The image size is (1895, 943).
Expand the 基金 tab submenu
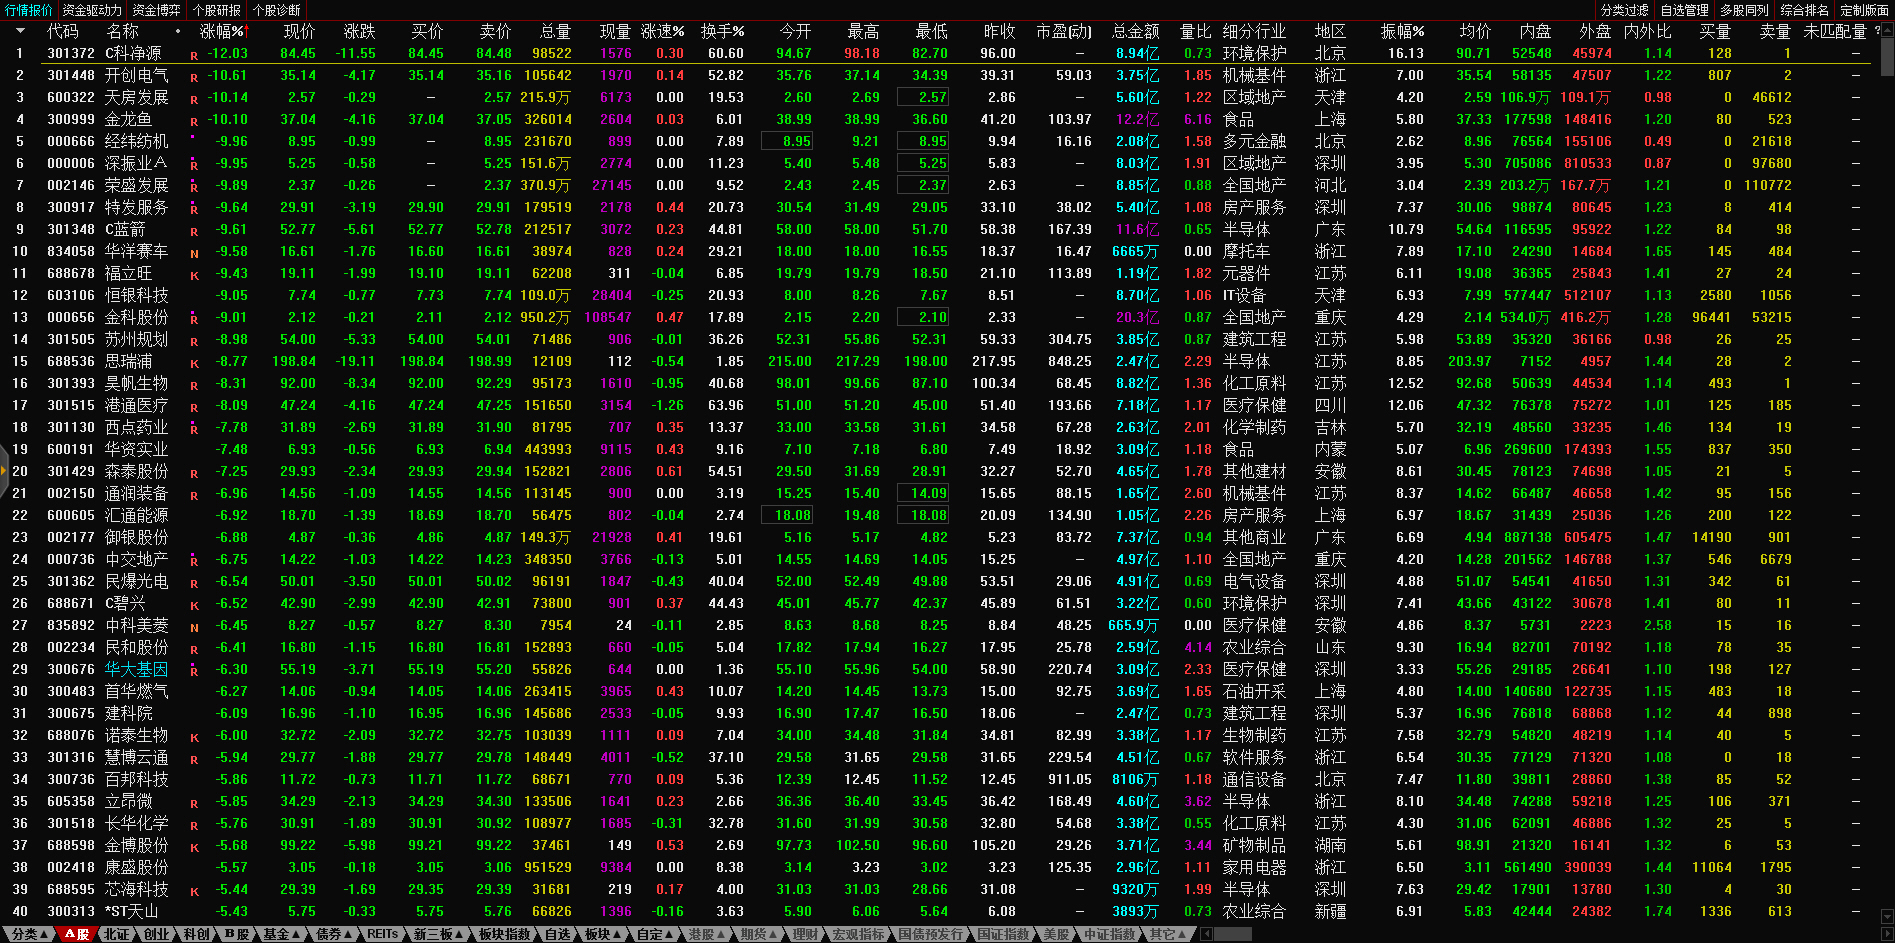282,934
